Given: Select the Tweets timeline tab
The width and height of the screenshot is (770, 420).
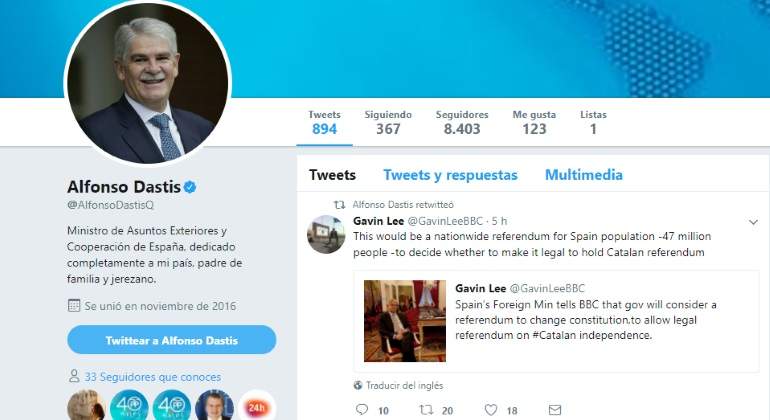Looking at the screenshot, I should [332, 175].
